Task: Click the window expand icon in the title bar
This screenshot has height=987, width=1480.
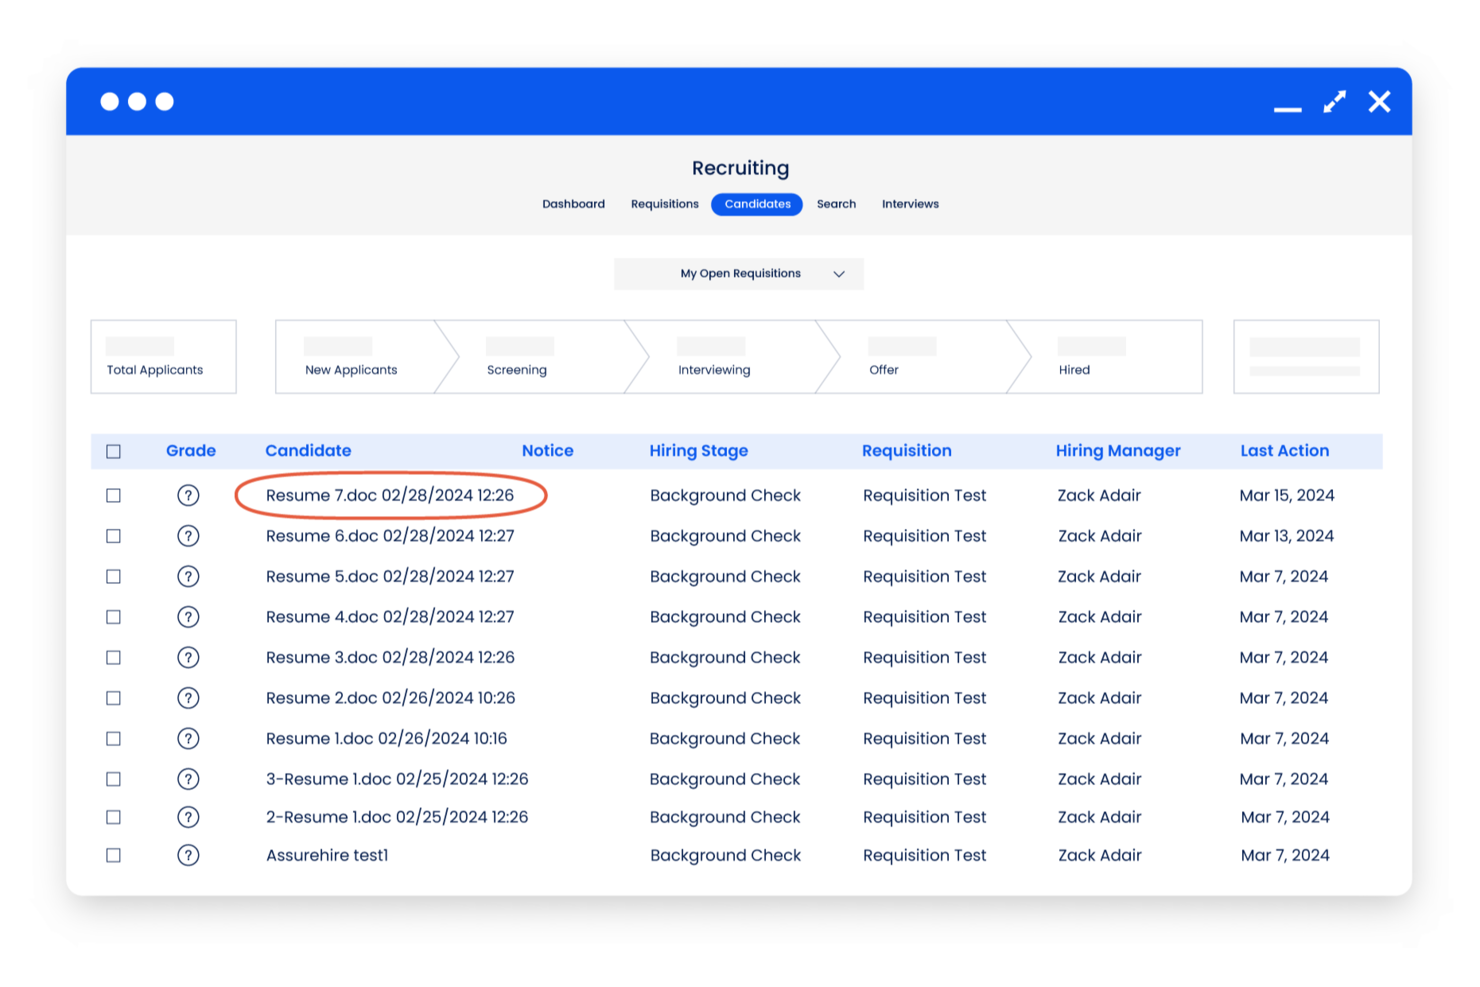Action: [1334, 101]
